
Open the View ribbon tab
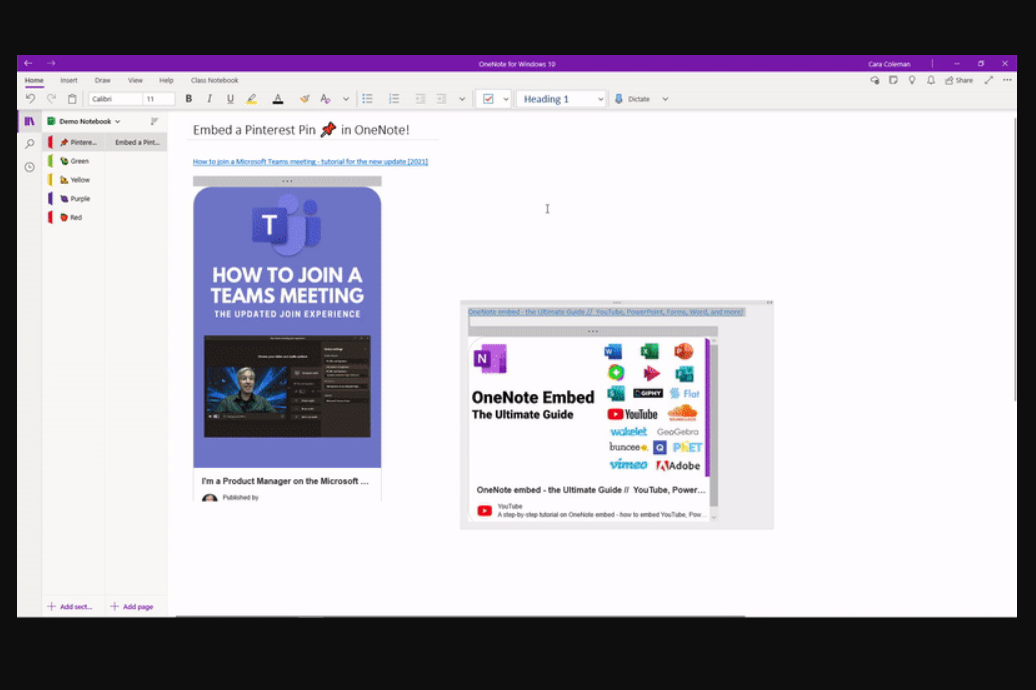pyautogui.click(x=135, y=81)
